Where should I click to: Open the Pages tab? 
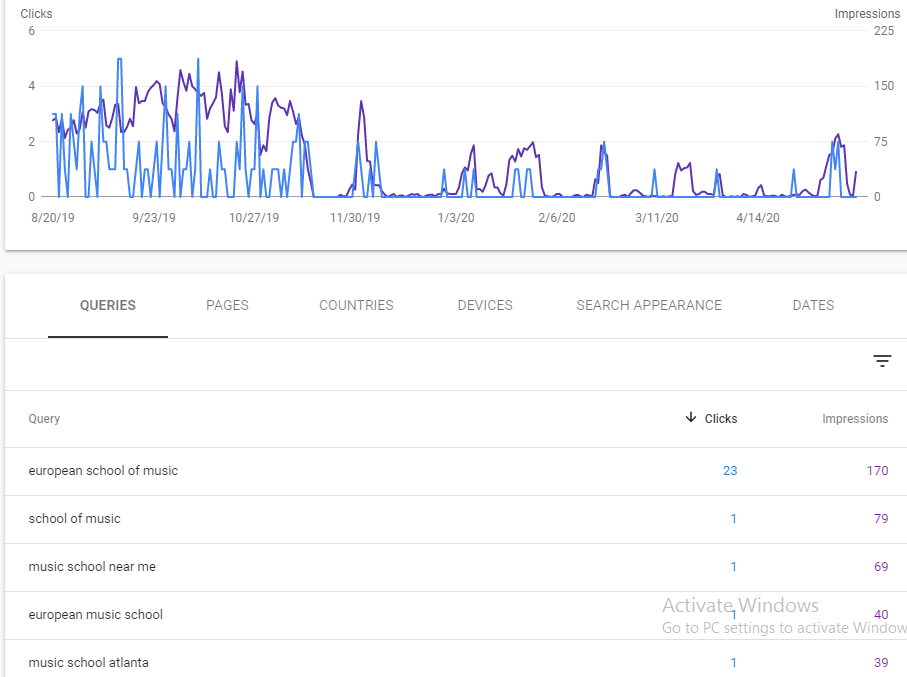click(x=227, y=306)
